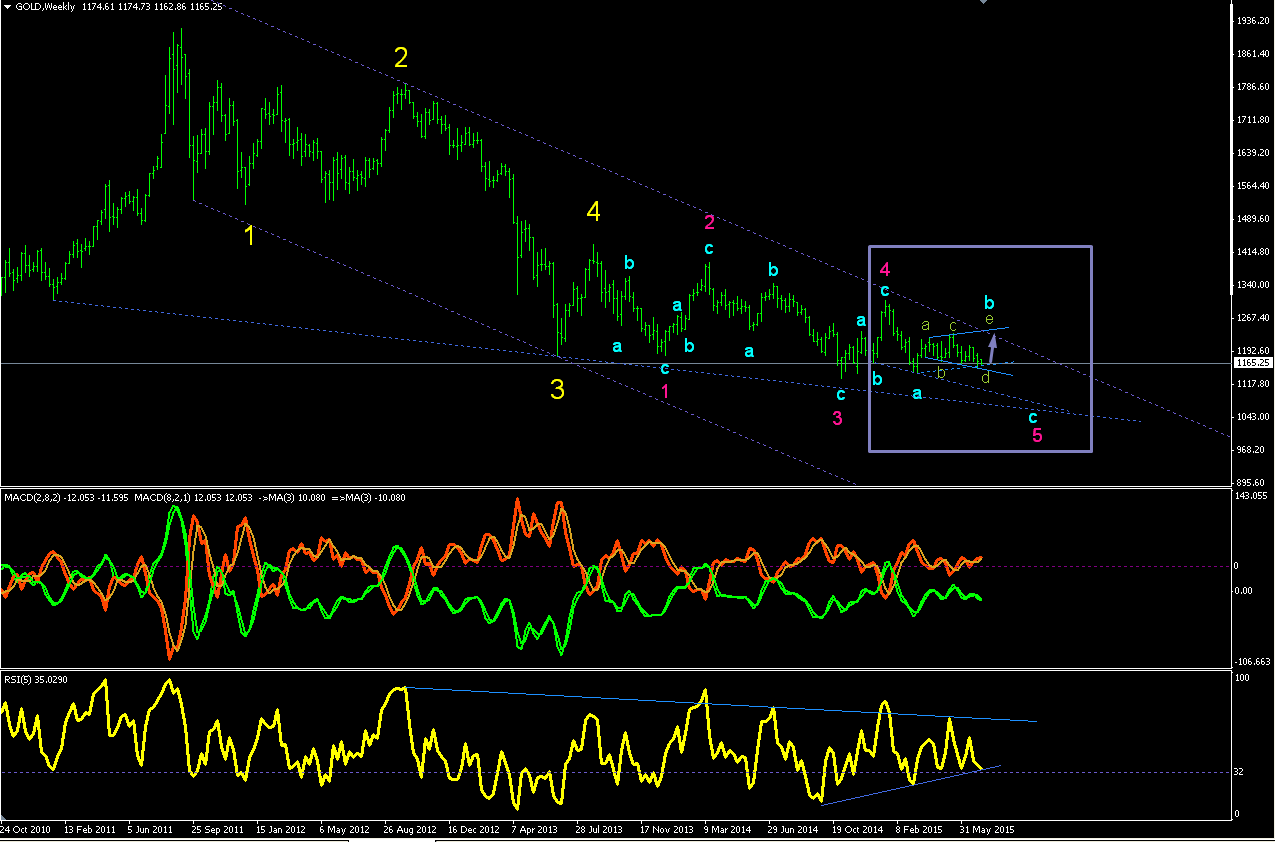The width and height of the screenshot is (1275, 842).
Task: Select the olive 'e' triangle wave label
Action: 989,319
